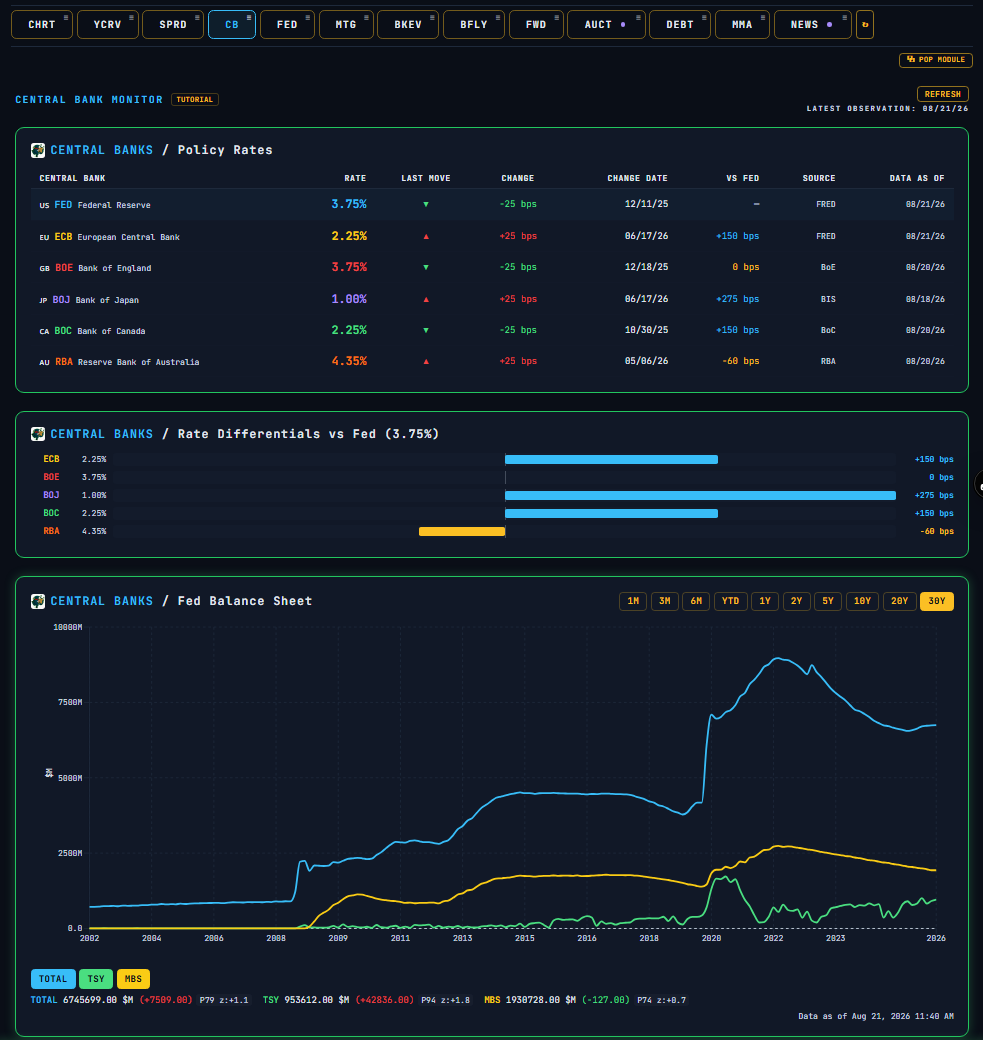Click the grip icon on the CB tab
The height and width of the screenshot is (1040, 983).
[x=249, y=18]
